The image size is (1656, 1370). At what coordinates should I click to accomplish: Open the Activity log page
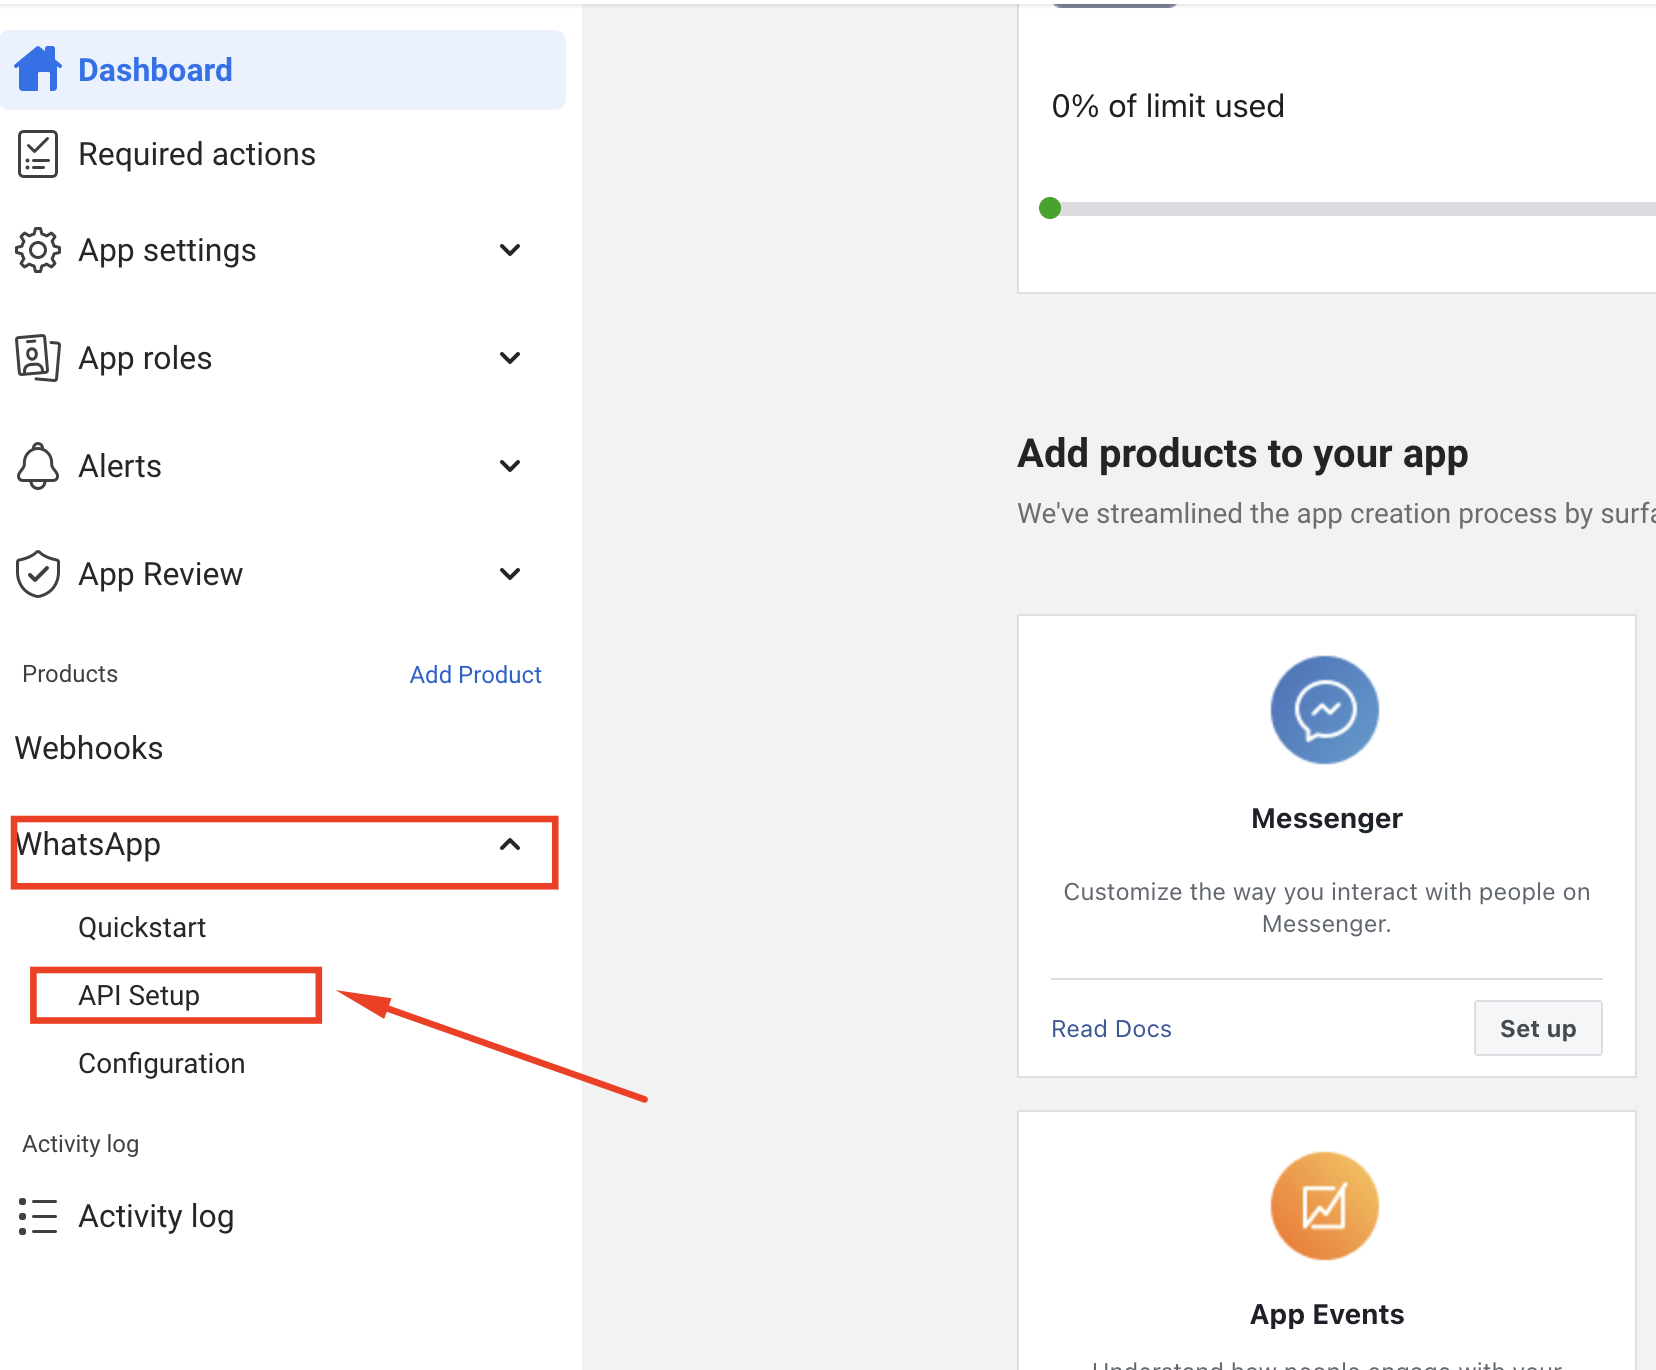click(x=156, y=1216)
